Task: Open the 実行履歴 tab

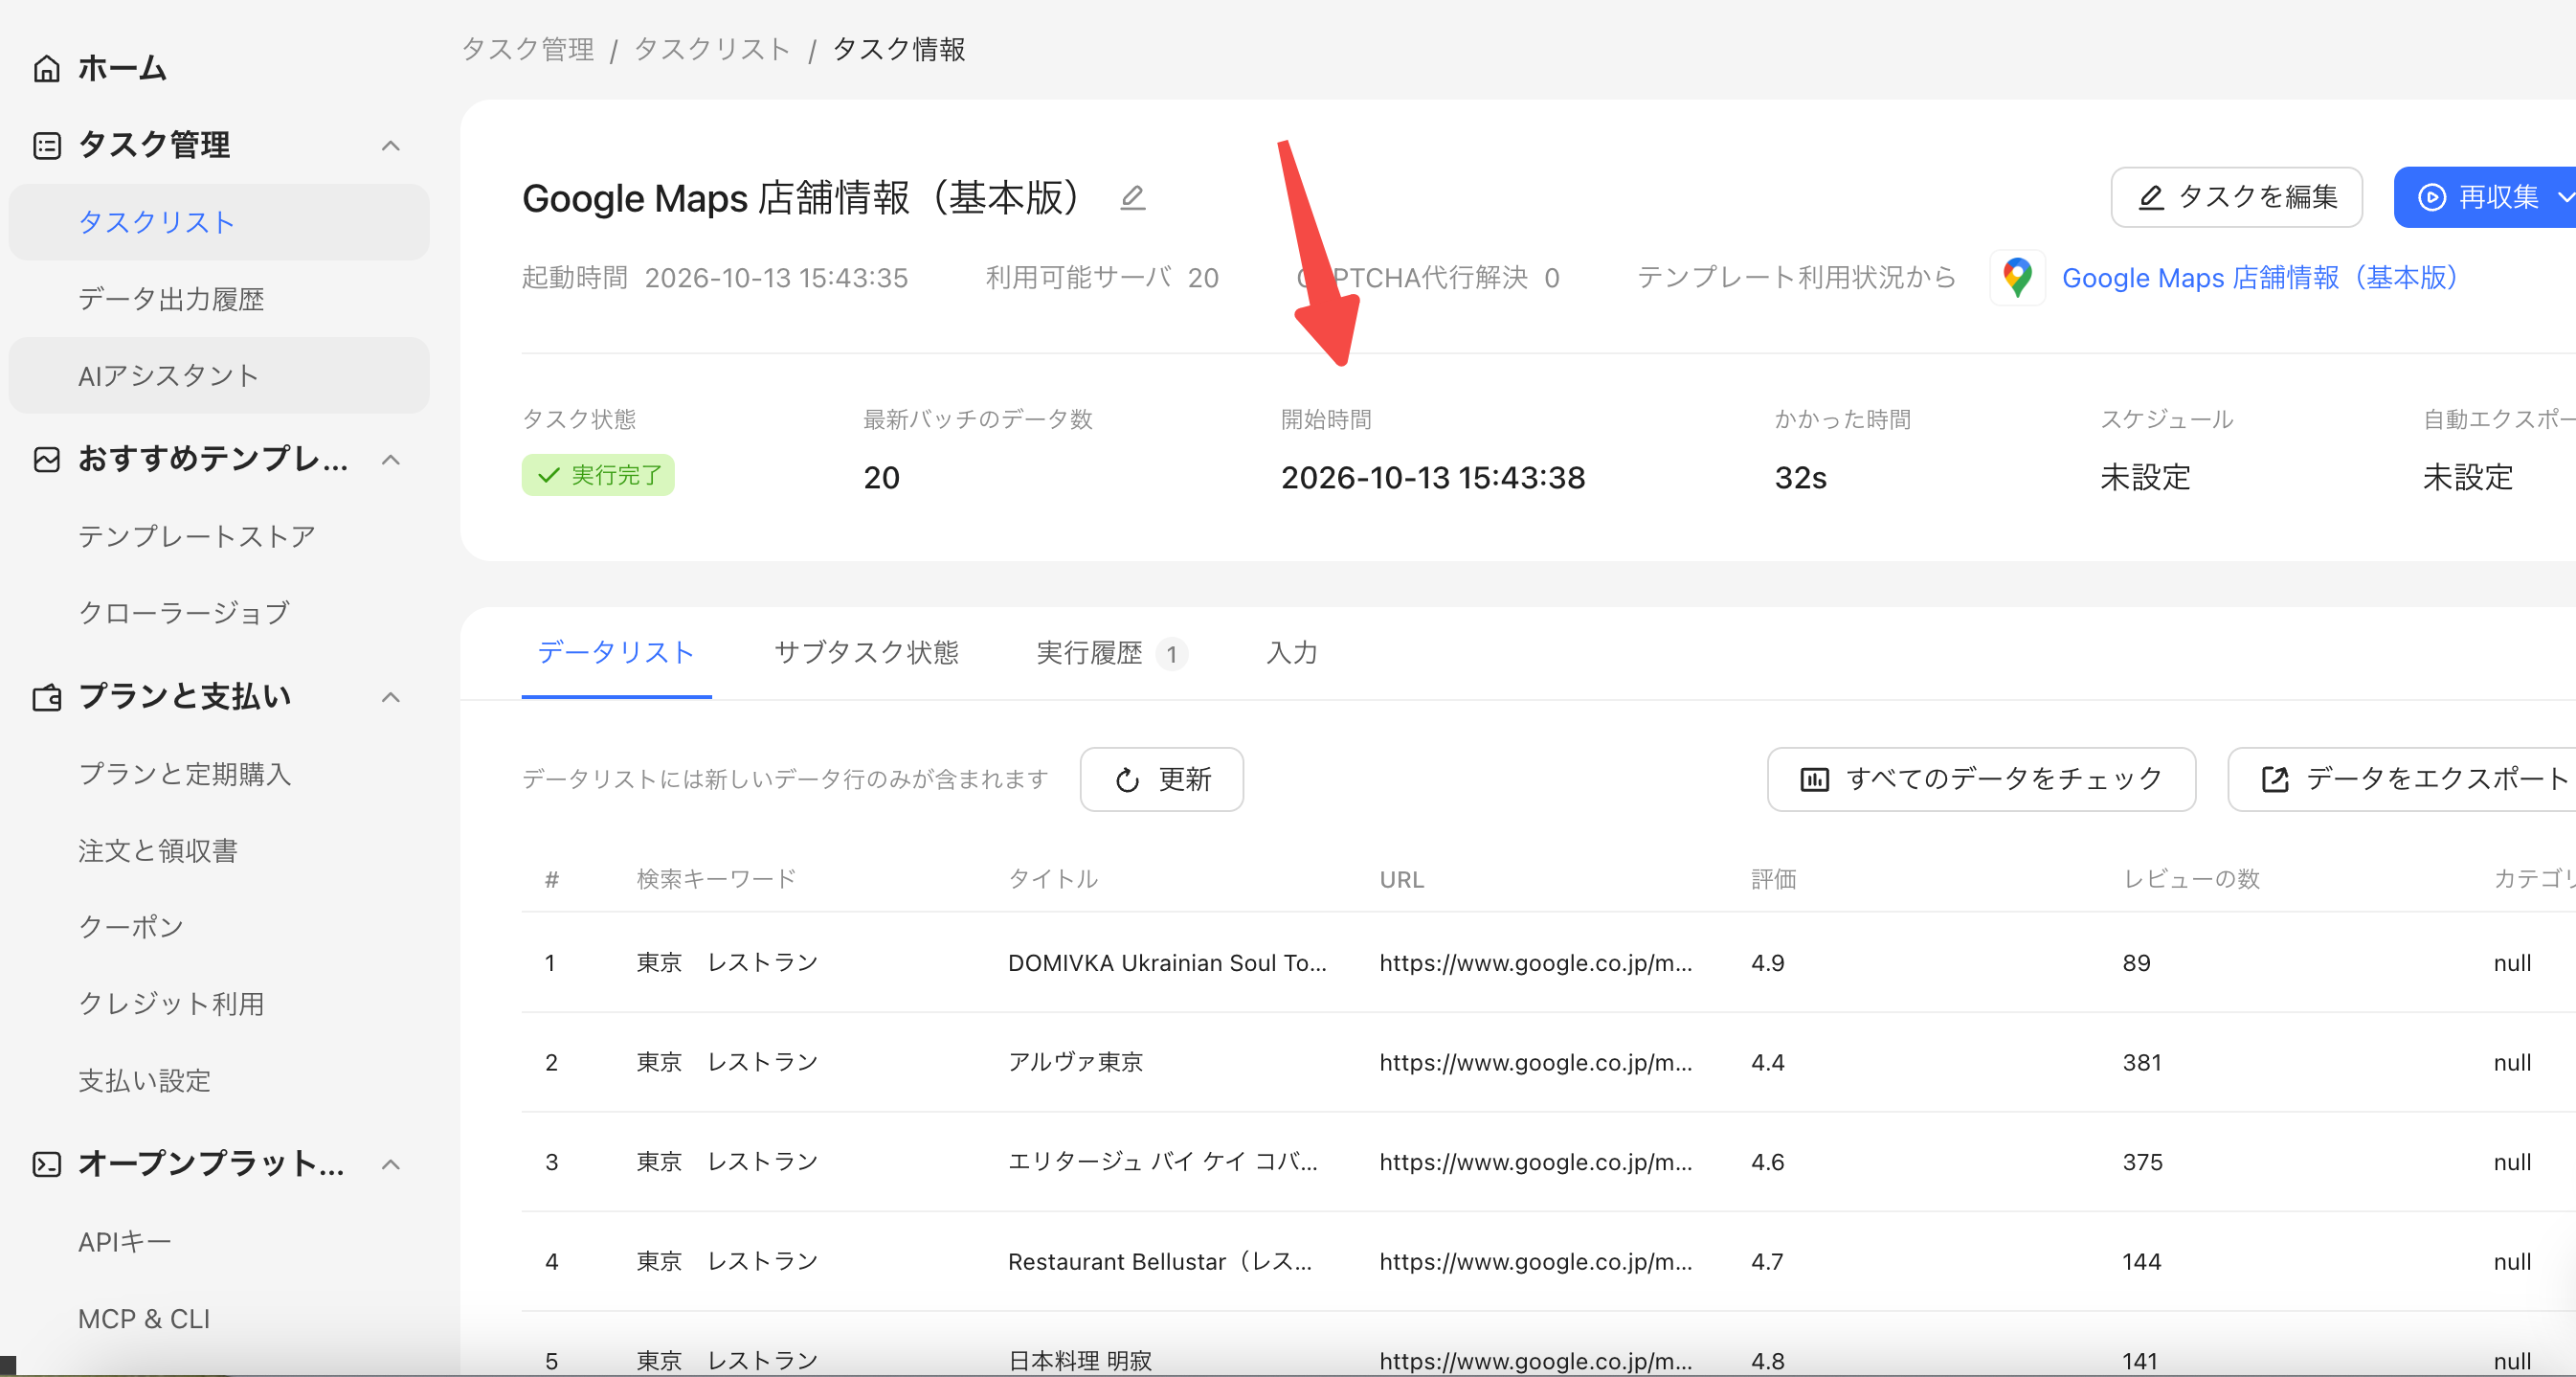Action: click(1111, 653)
